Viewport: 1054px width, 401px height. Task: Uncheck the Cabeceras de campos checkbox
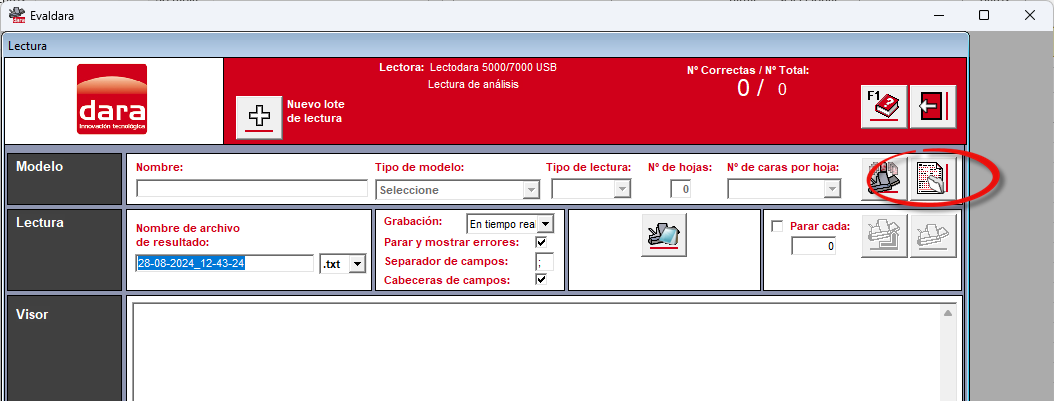tap(541, 279)
